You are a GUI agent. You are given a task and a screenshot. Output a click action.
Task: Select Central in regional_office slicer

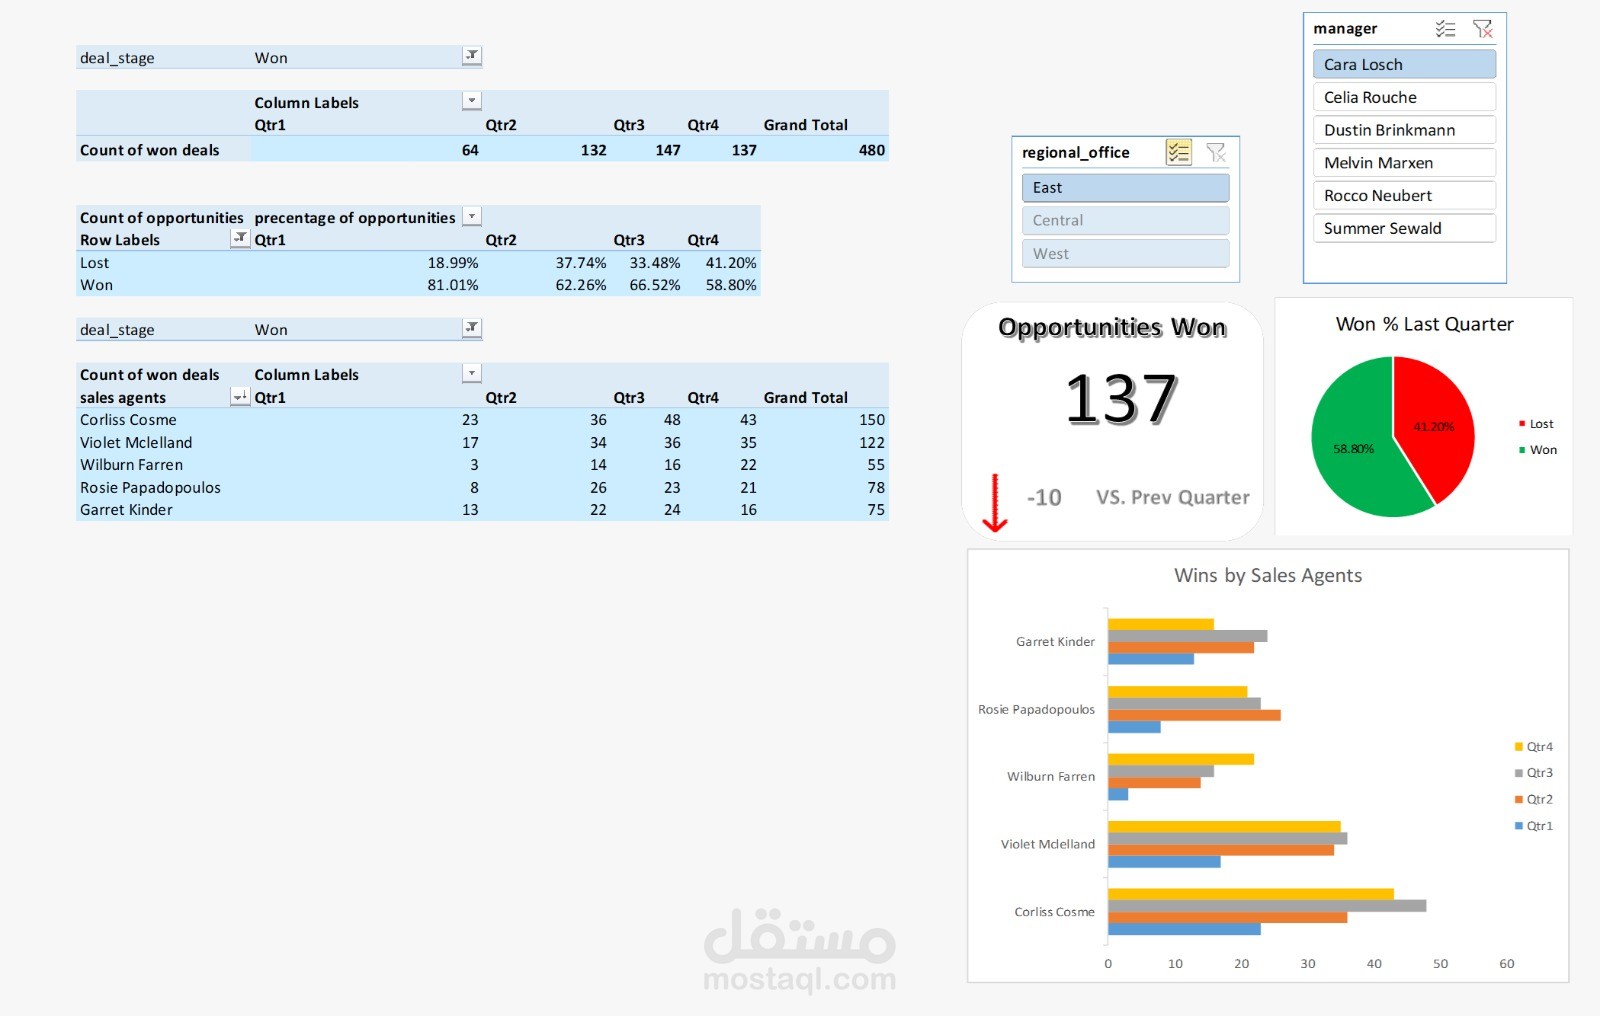point(1125,221)
